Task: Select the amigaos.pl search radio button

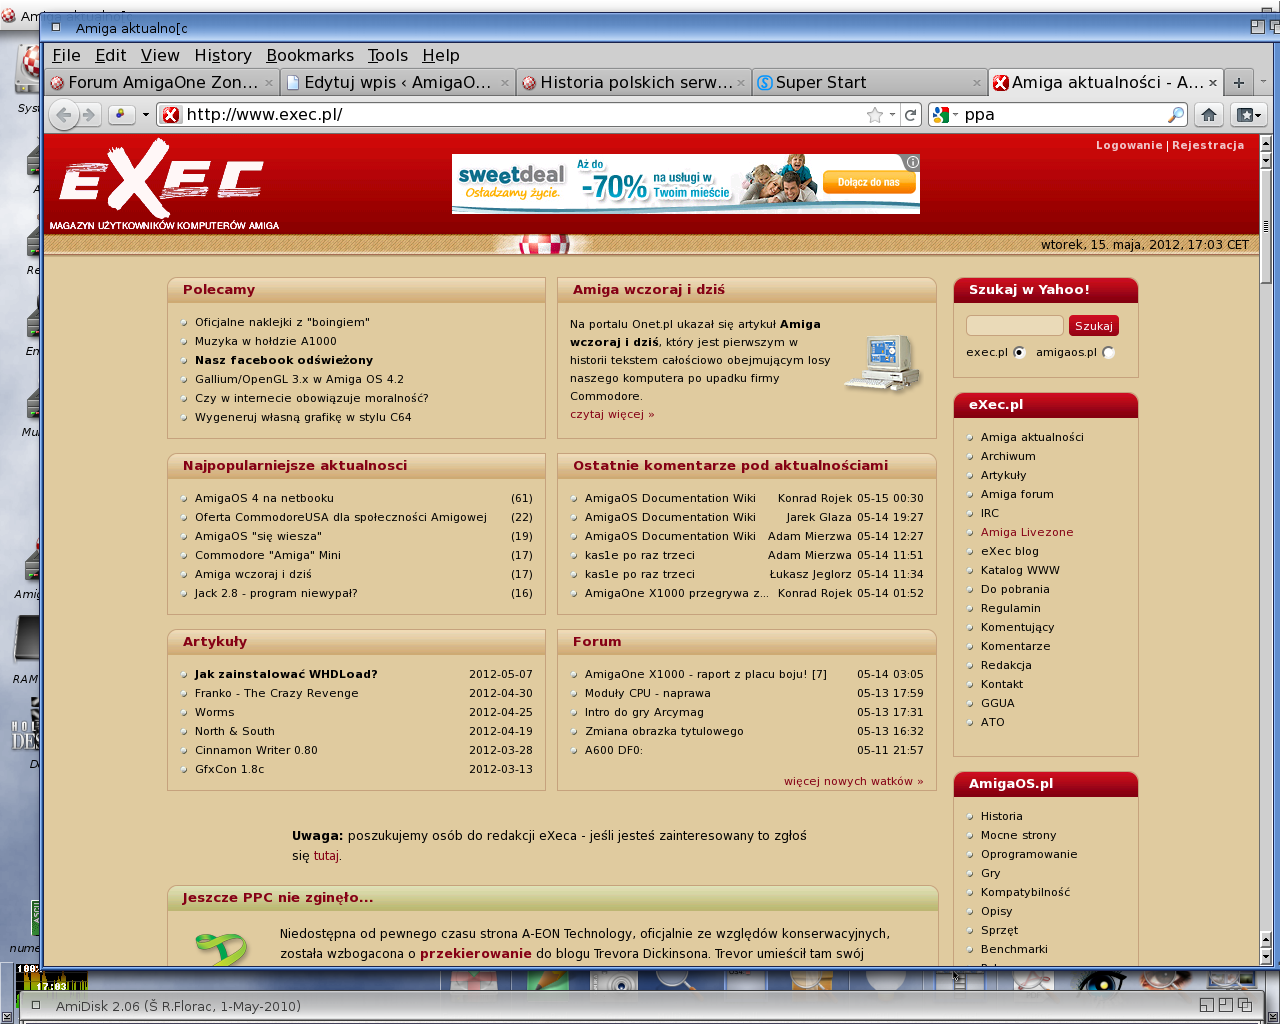Action: point(1108,352)
